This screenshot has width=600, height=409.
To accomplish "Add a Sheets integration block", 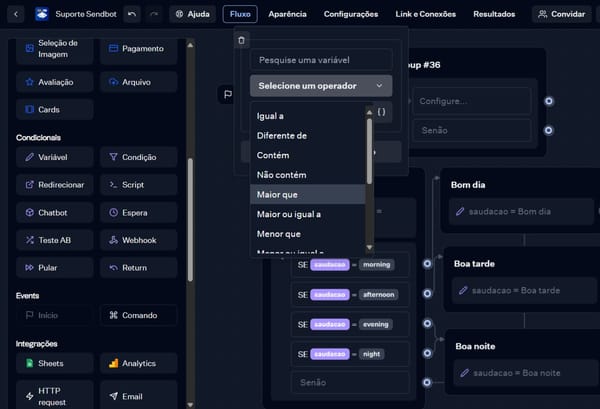I will 55,363.
